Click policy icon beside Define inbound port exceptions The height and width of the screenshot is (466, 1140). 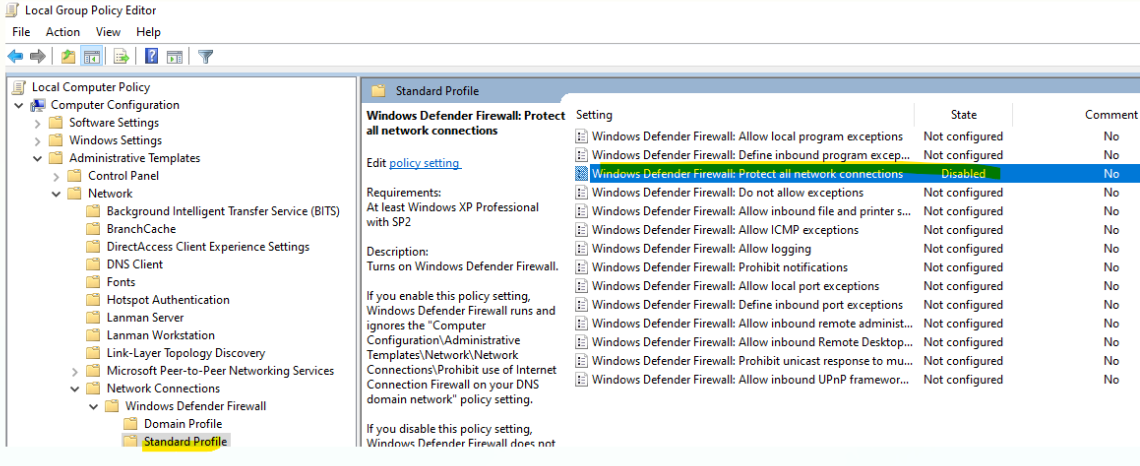(x=581, y=305)
